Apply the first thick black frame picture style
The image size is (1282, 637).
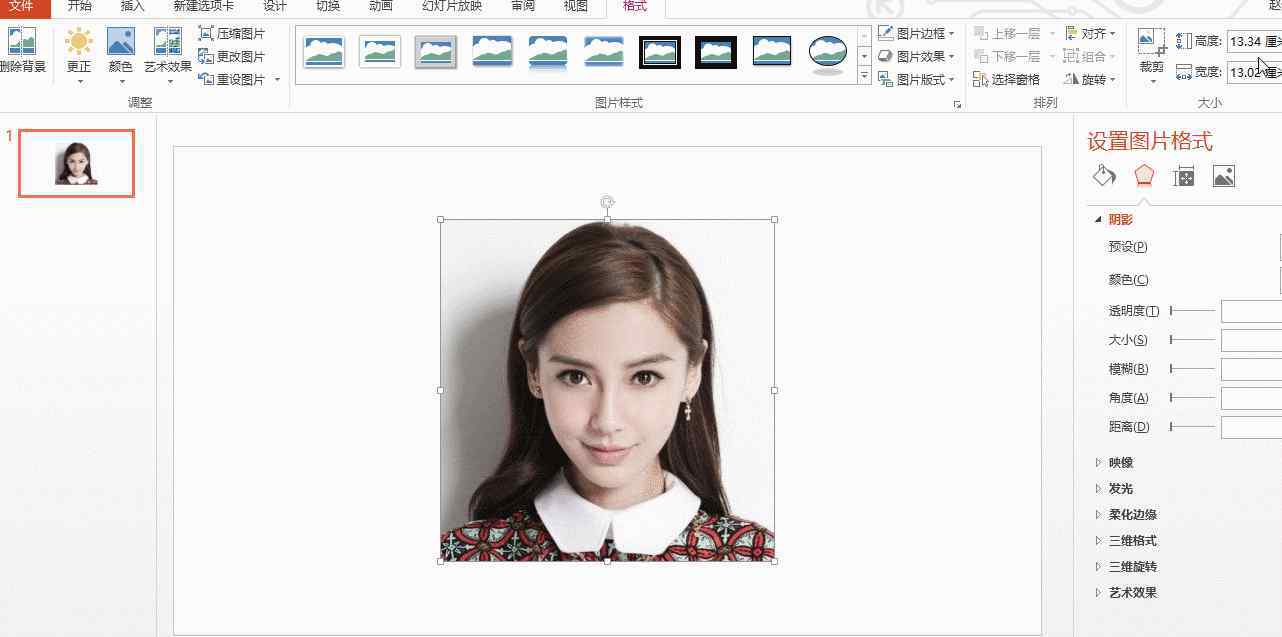tap(660, 52)
